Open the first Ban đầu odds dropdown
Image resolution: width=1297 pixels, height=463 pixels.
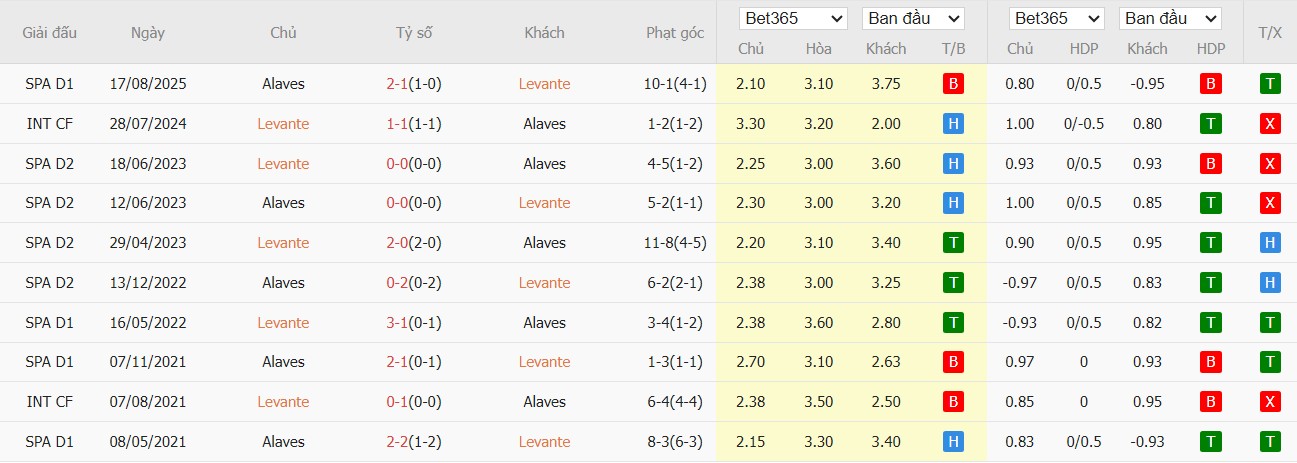click(x=912, y=19)
